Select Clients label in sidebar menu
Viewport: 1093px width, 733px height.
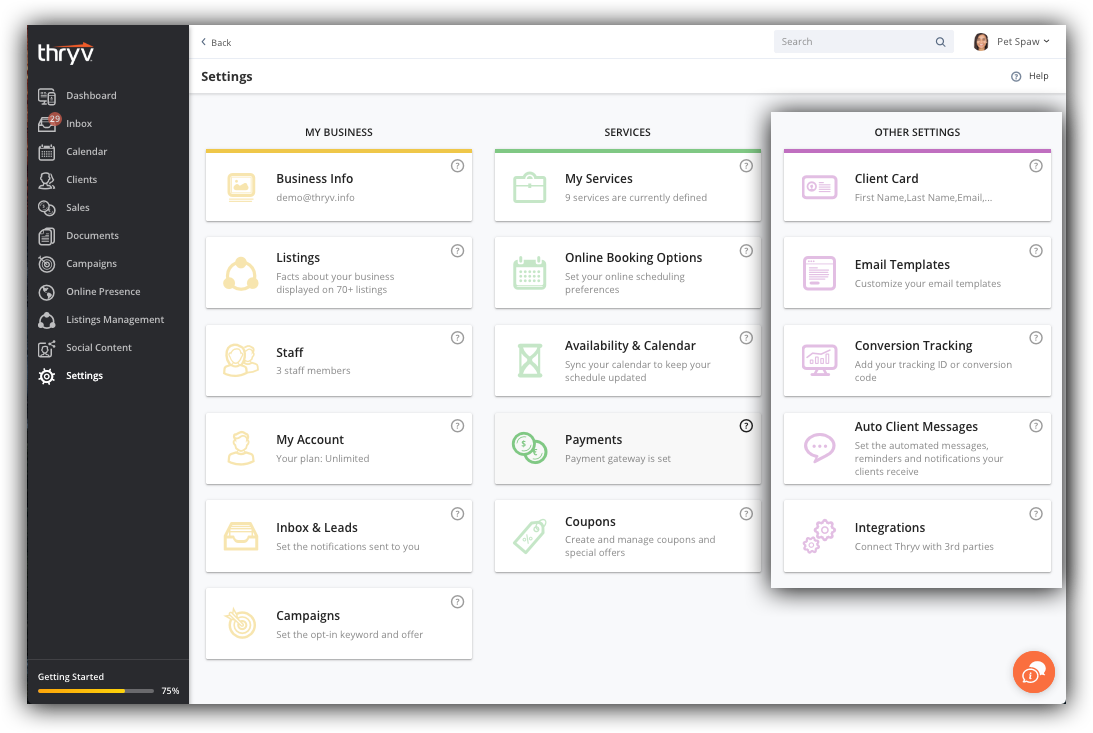click(x=82, y=180)
